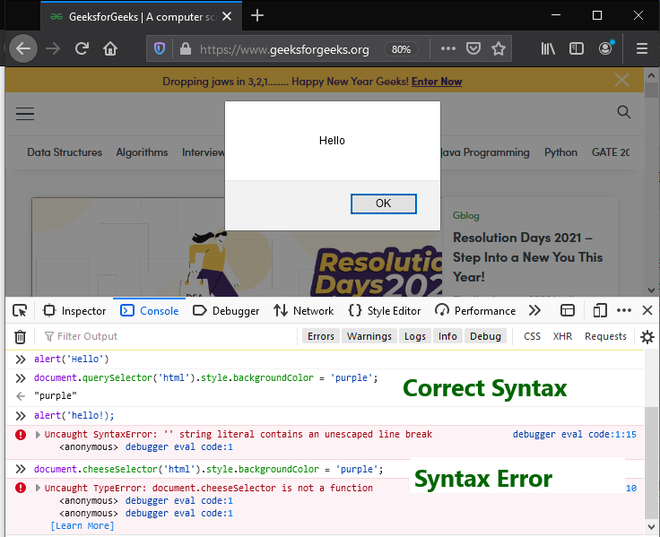Open the Performance tab
This screenshot has width=660, height=537.
(x=475, y=311)
